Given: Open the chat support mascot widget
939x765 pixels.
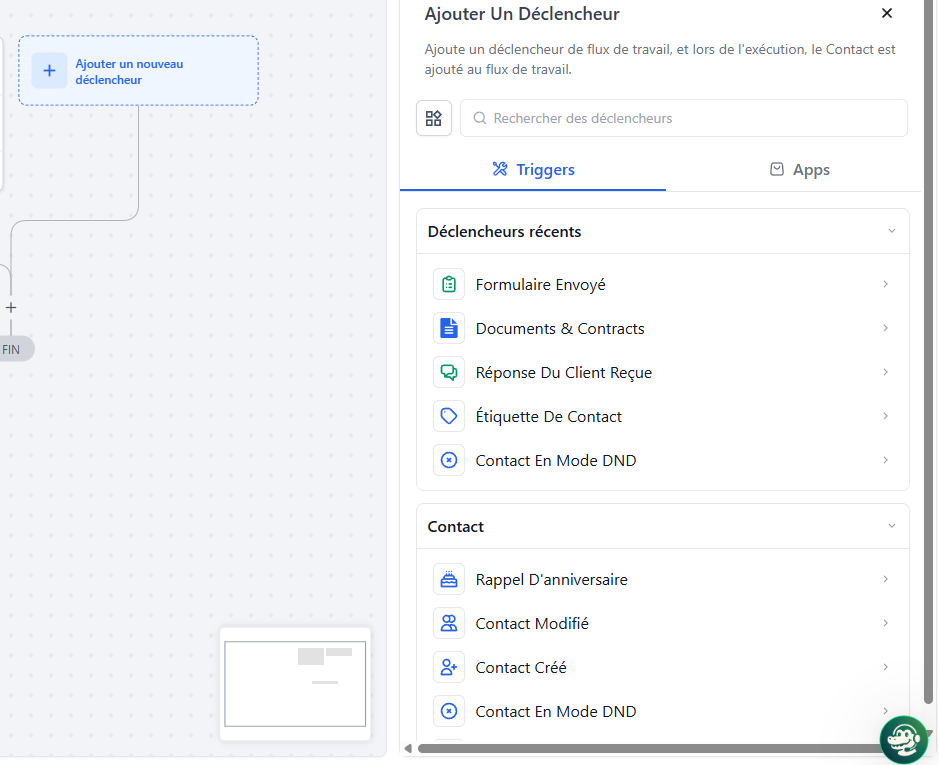Looking at the screenshot, I should [x=903, y=739].
